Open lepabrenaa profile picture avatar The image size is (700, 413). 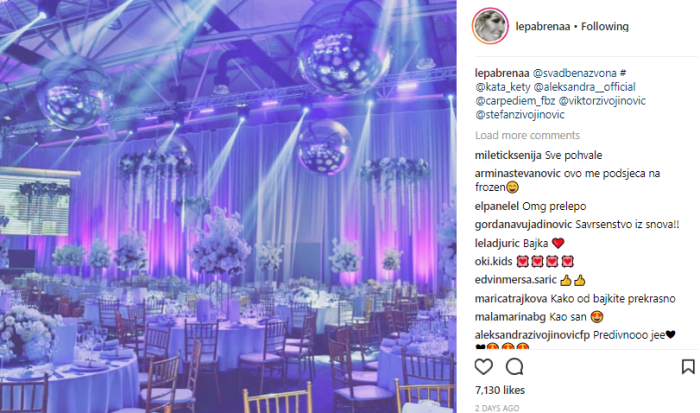[x=490, y=26]
